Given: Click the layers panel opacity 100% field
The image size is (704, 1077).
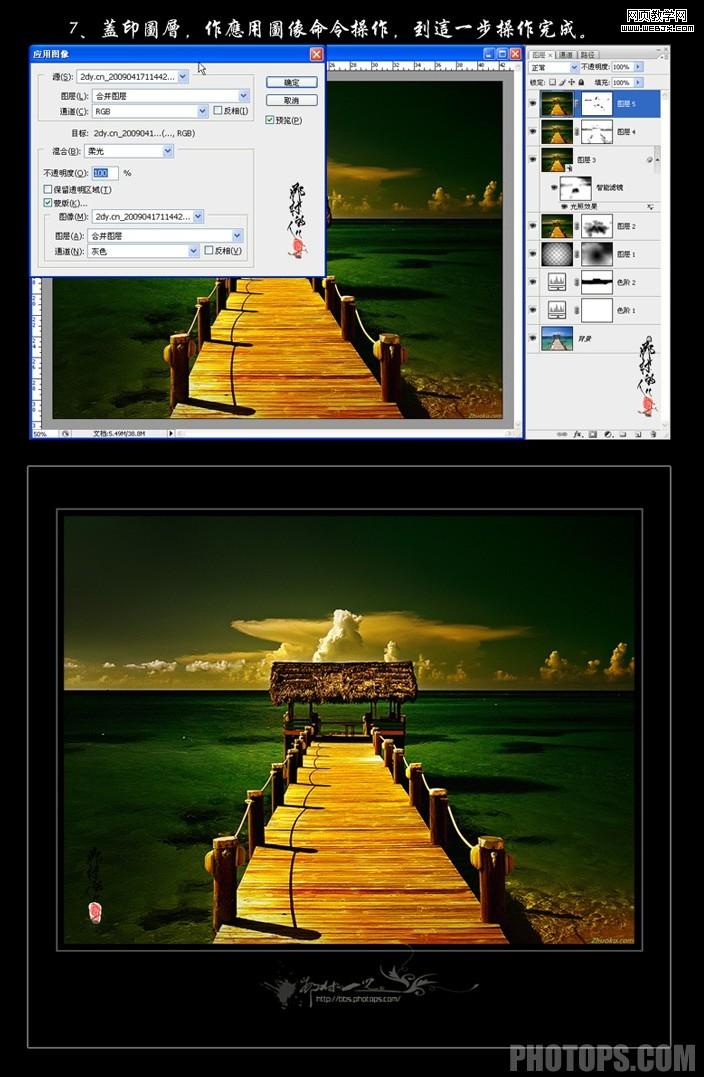Looking at the screenshot, I should pyautogui.click(x=622, y=67).
